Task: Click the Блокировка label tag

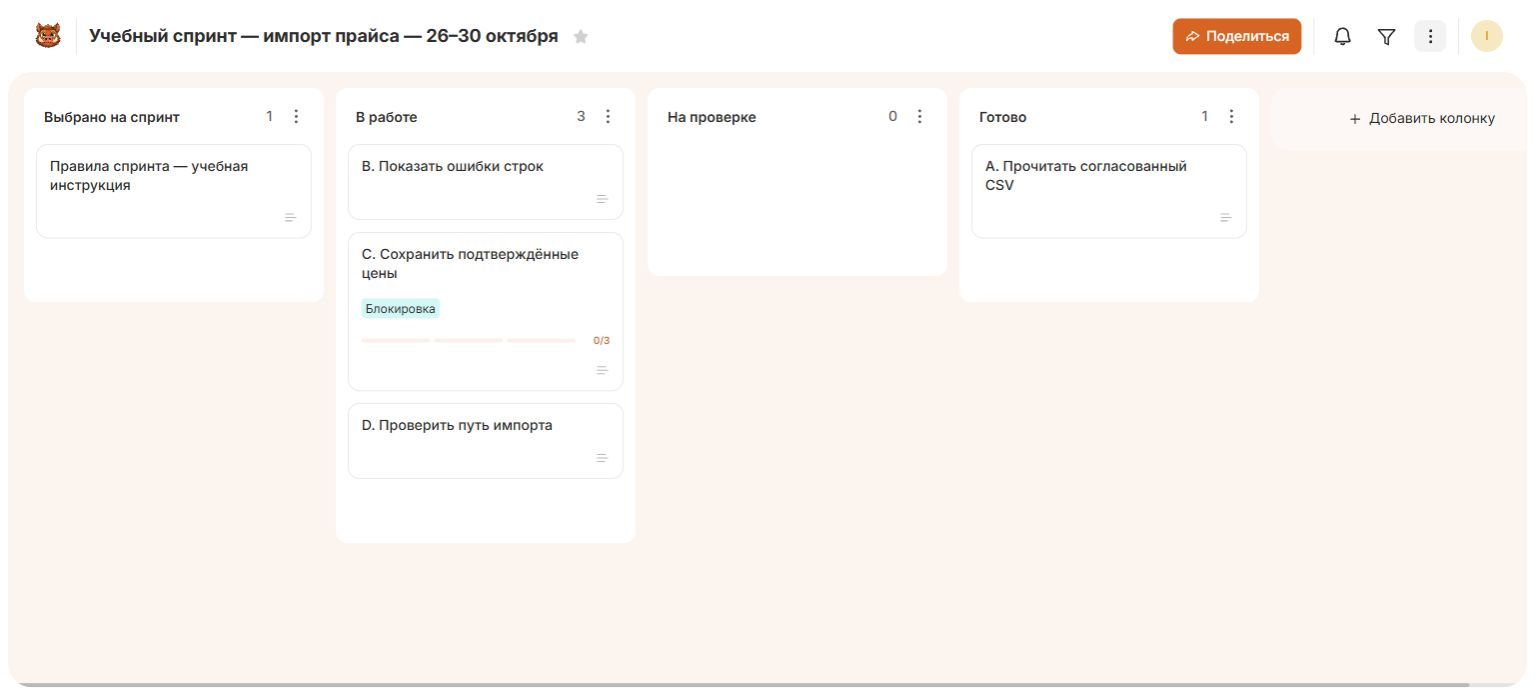Action: tap(400, 309)
